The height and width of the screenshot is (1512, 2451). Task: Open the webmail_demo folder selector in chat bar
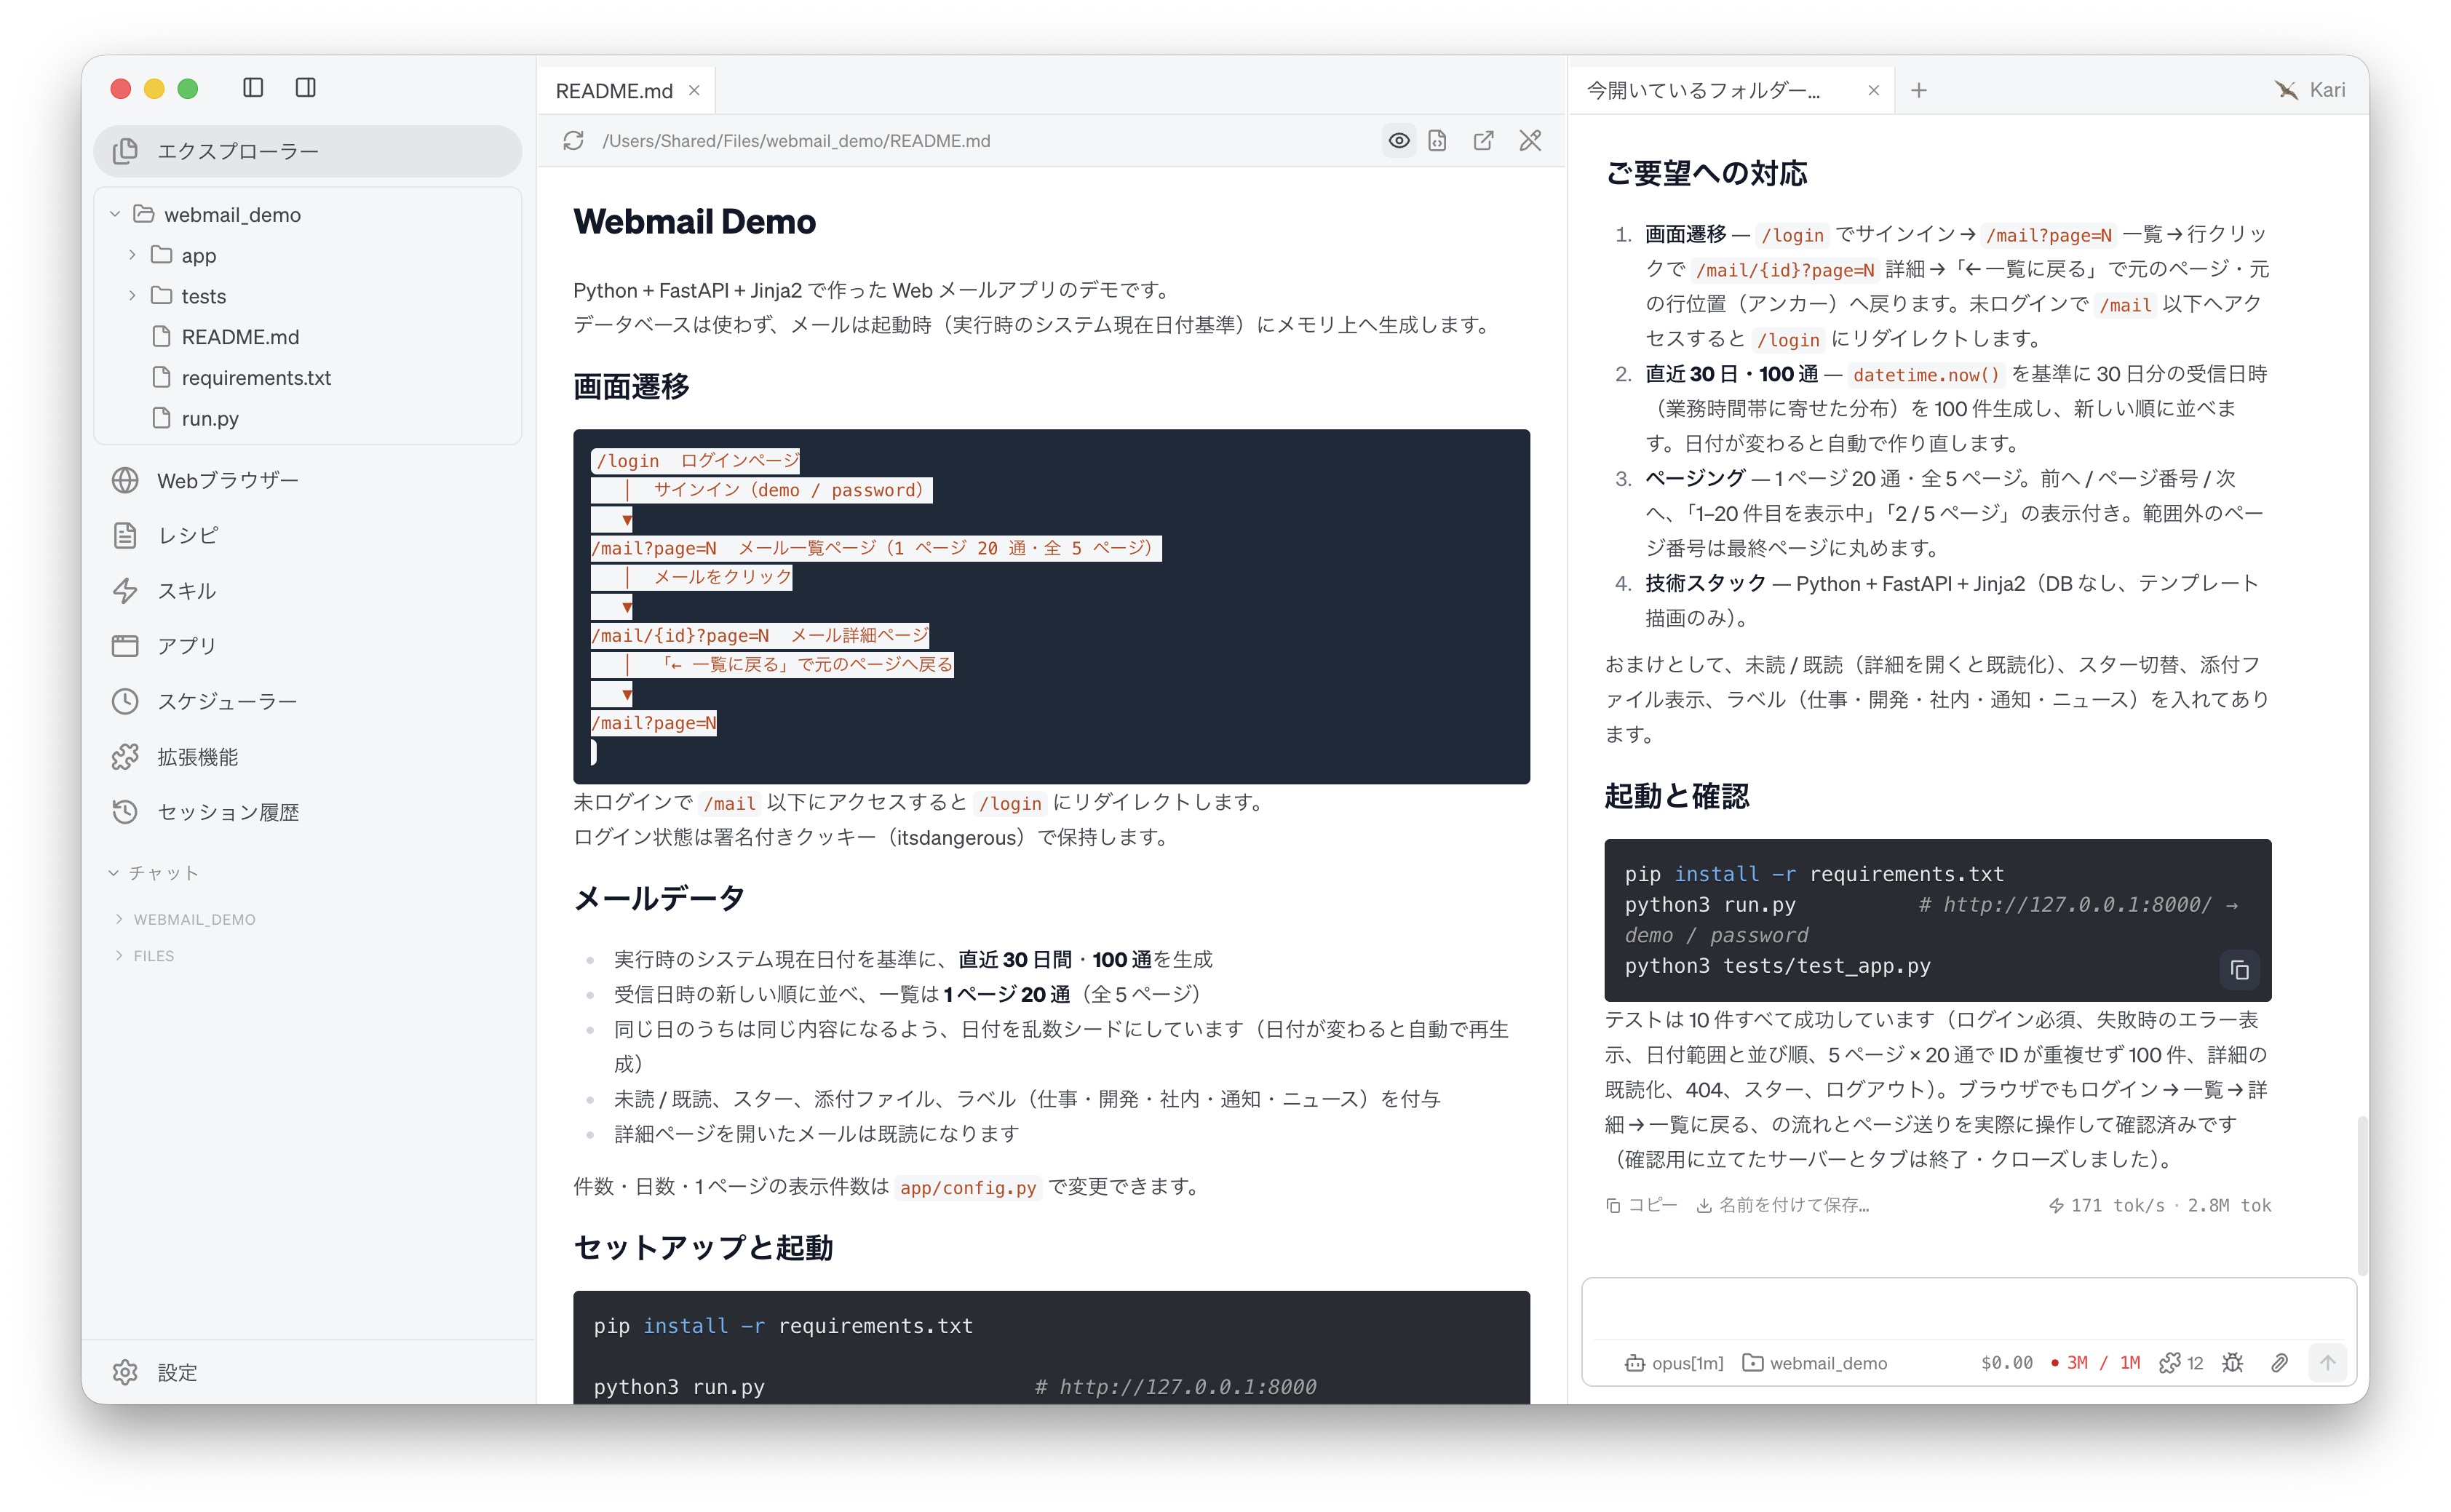pyautogui.click(x=1814, y=1364)
